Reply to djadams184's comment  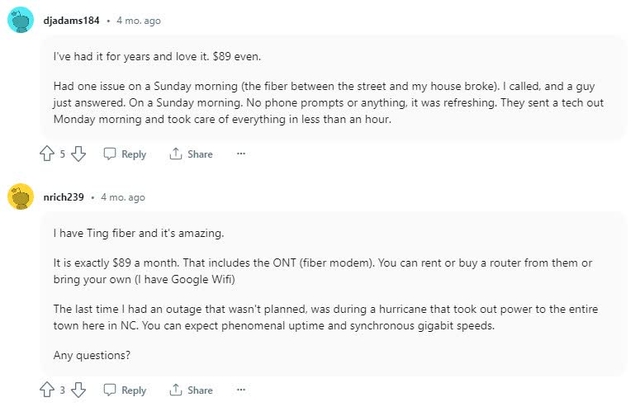click(x=125, y=154)
